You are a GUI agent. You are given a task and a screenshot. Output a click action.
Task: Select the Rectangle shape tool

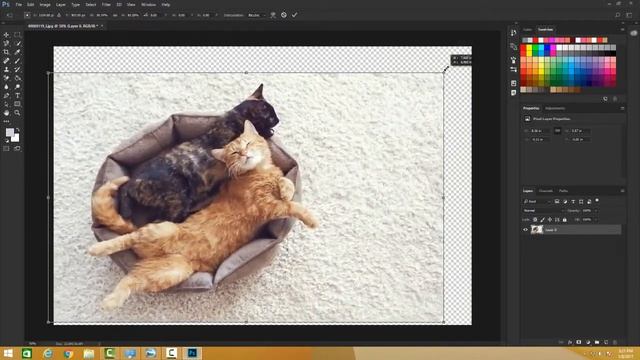click(x=17, y=104)
